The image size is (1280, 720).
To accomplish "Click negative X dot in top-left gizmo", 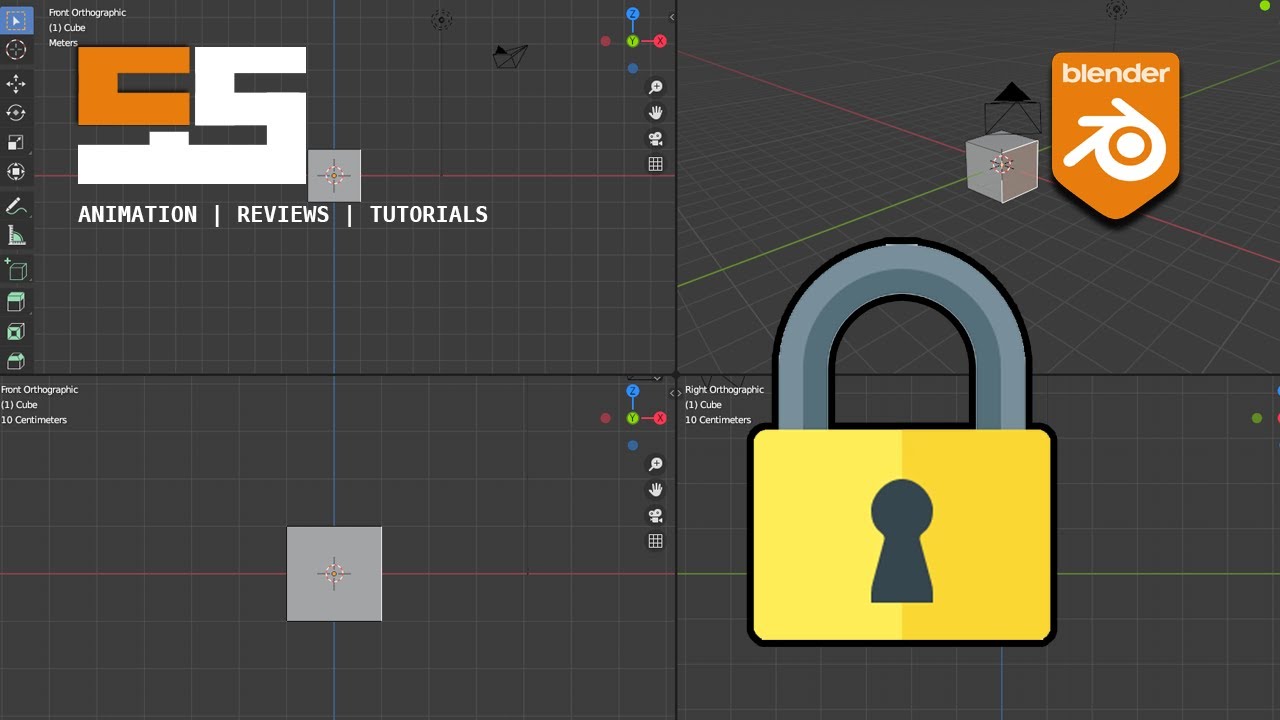I will [606, 41].
